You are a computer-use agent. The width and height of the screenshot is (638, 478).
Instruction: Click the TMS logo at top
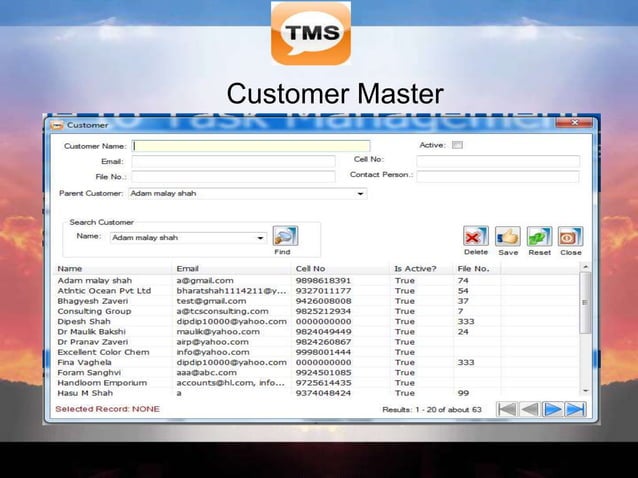click(x=311, y=33)
